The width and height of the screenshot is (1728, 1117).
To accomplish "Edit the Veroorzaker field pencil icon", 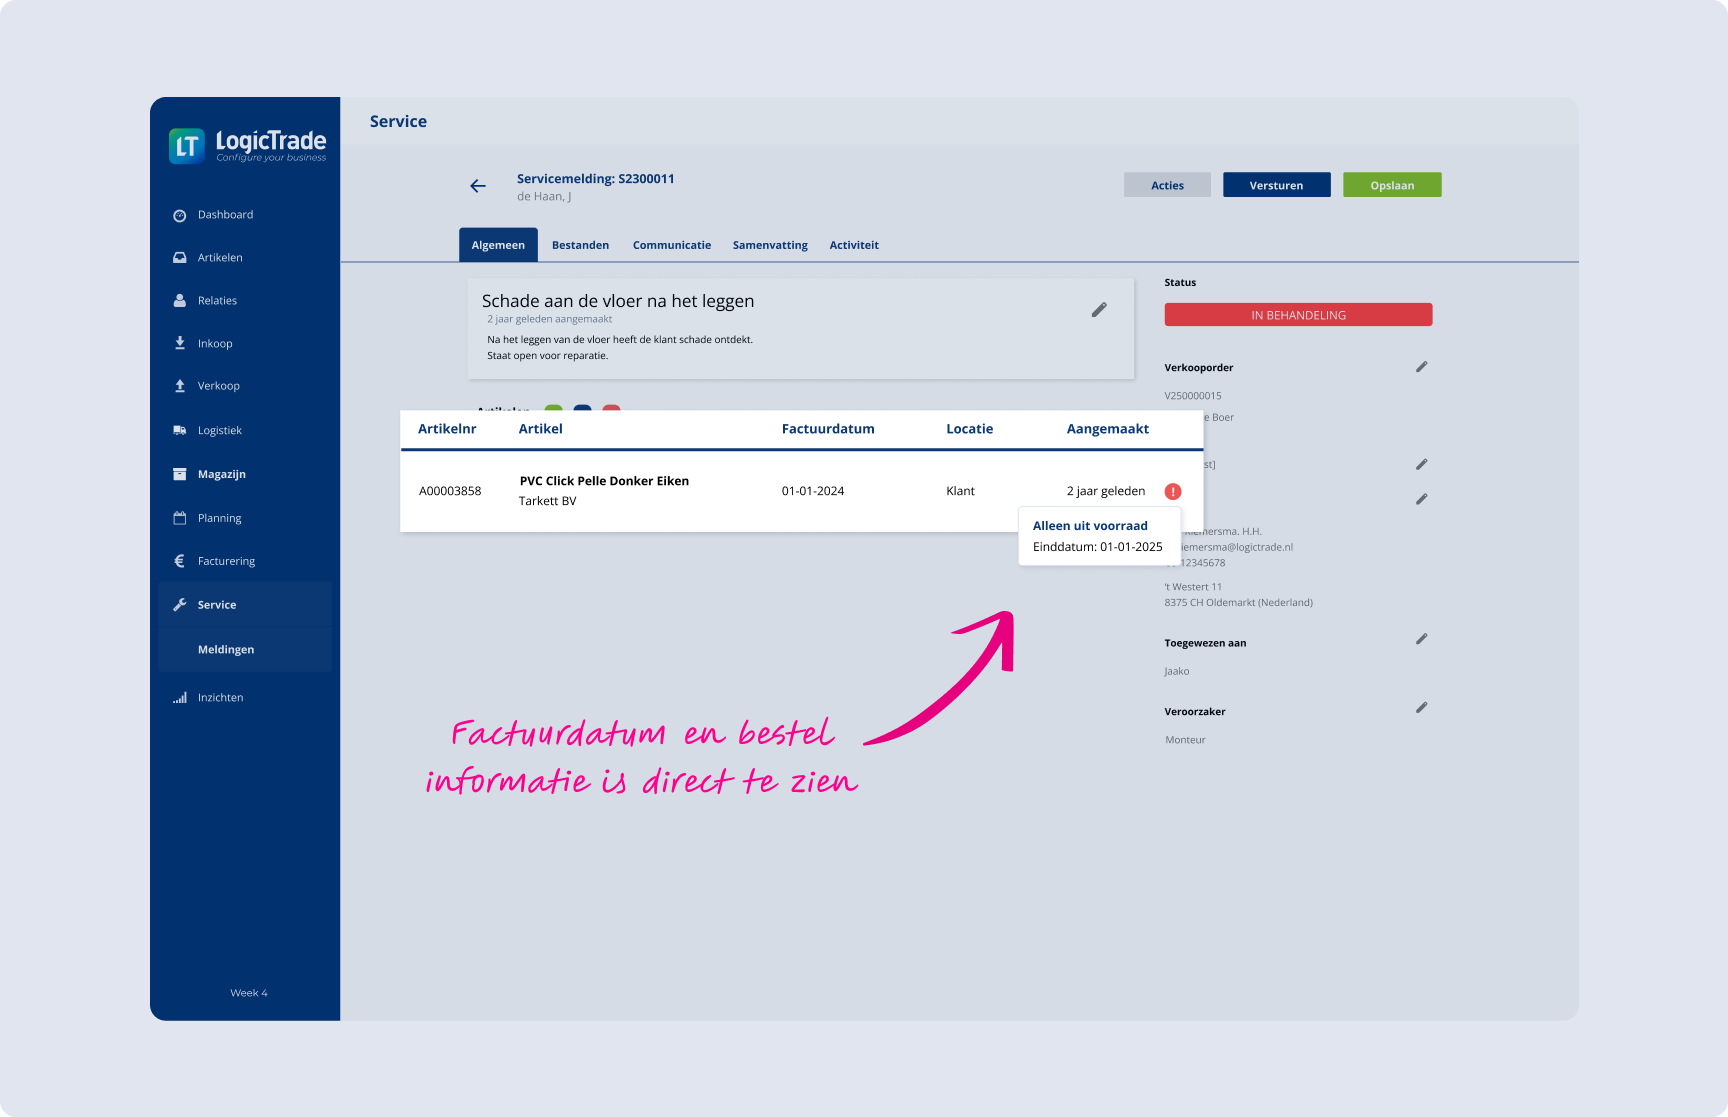I will click(x=1421, y=708).
